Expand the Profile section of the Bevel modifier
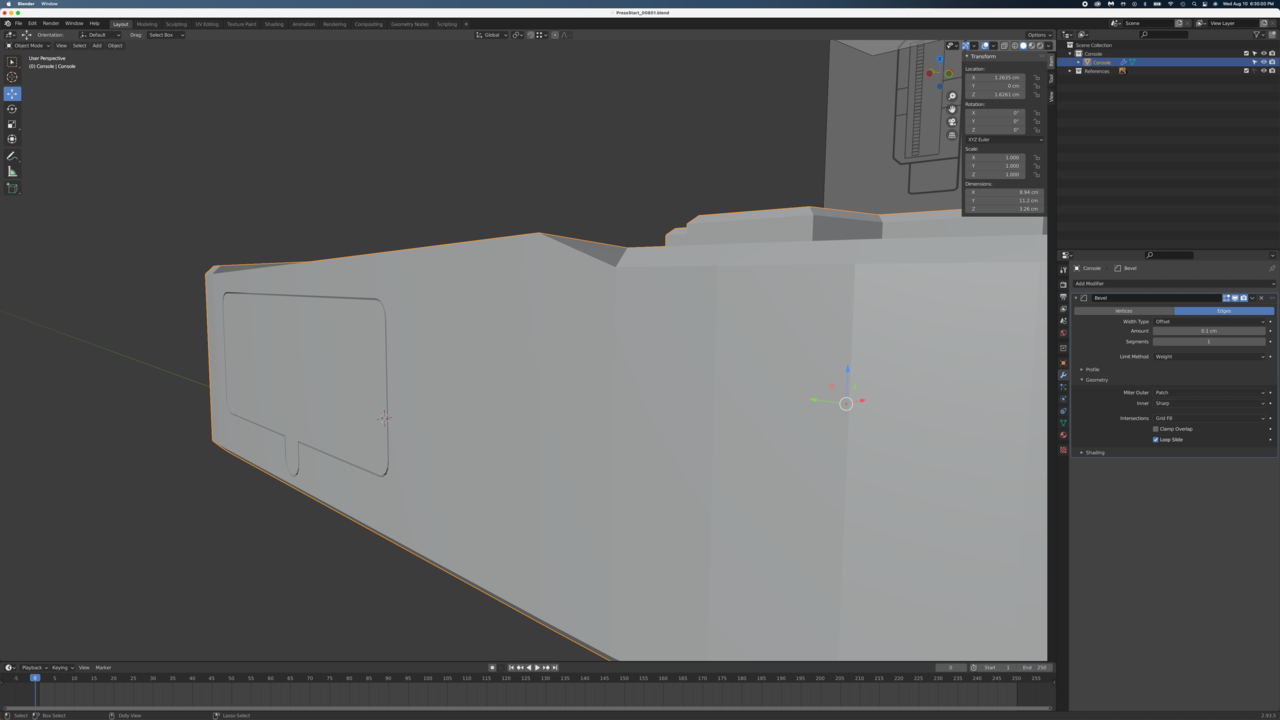This screenshot has width=1280, height=720. (1090, 369)
